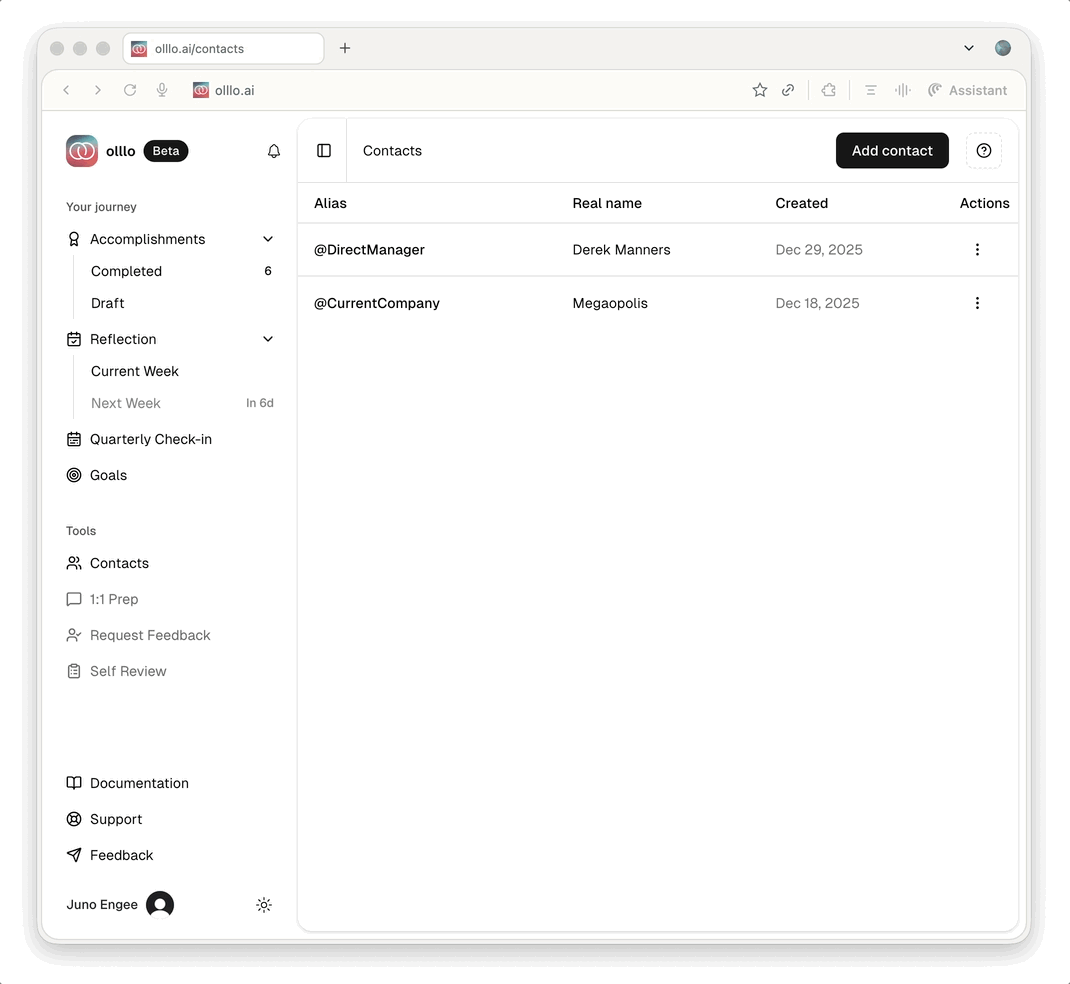Open the Documentation link
The width and height of the screenshot is (1070, 984).
point(139,783)
